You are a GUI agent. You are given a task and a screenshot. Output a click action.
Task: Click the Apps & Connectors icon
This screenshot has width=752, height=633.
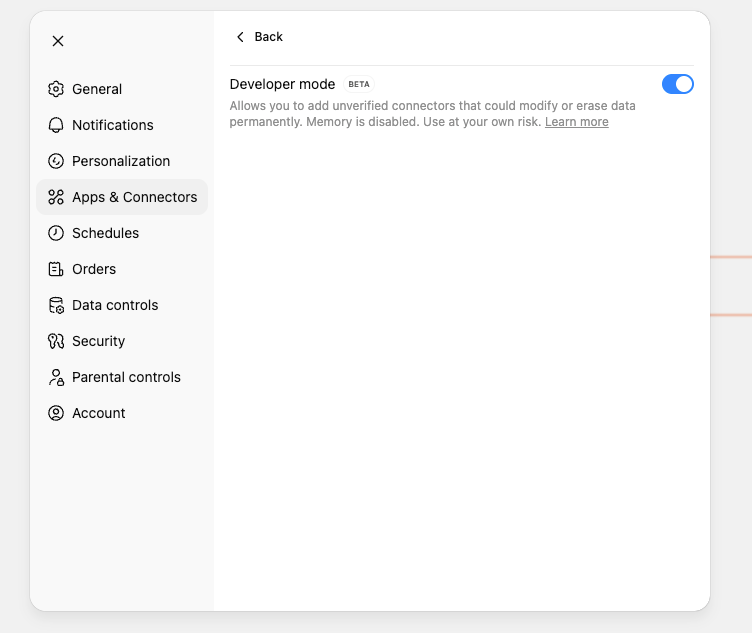[x=56, y=197]
